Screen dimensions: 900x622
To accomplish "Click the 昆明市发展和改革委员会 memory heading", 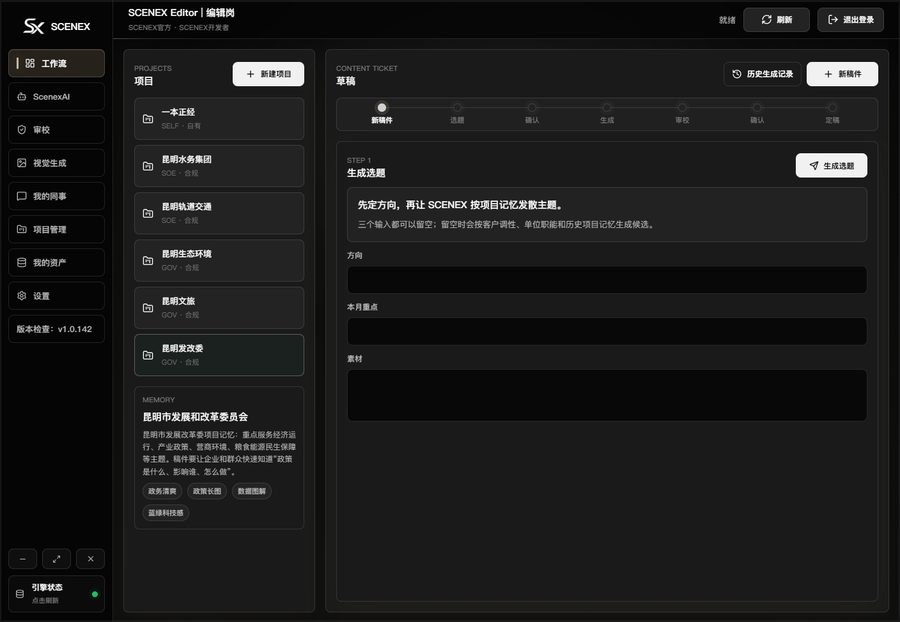I will 195,417.
